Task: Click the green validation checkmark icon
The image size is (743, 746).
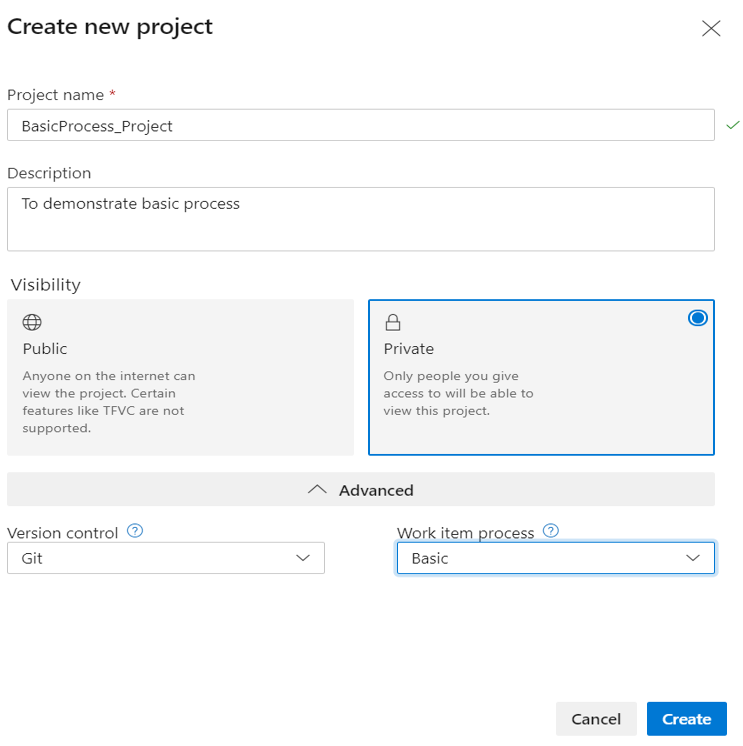Action: coord(732,125)
